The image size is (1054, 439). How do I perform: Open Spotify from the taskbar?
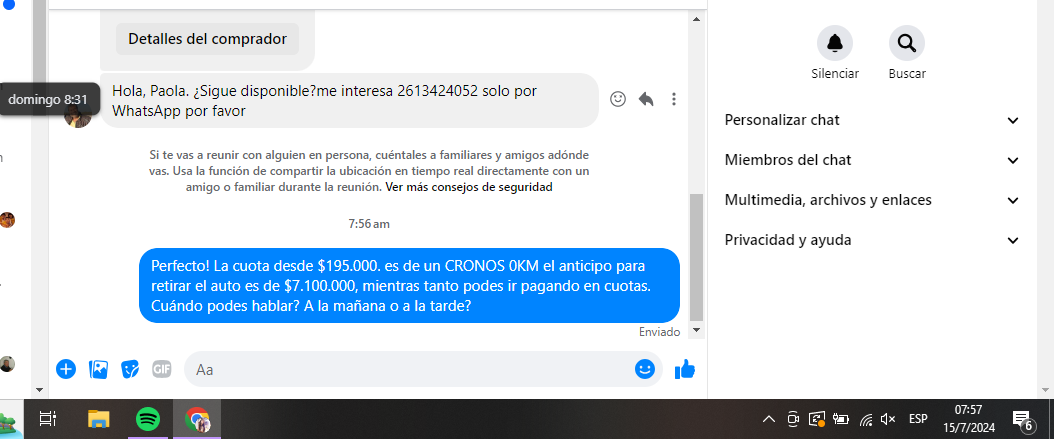148,420
